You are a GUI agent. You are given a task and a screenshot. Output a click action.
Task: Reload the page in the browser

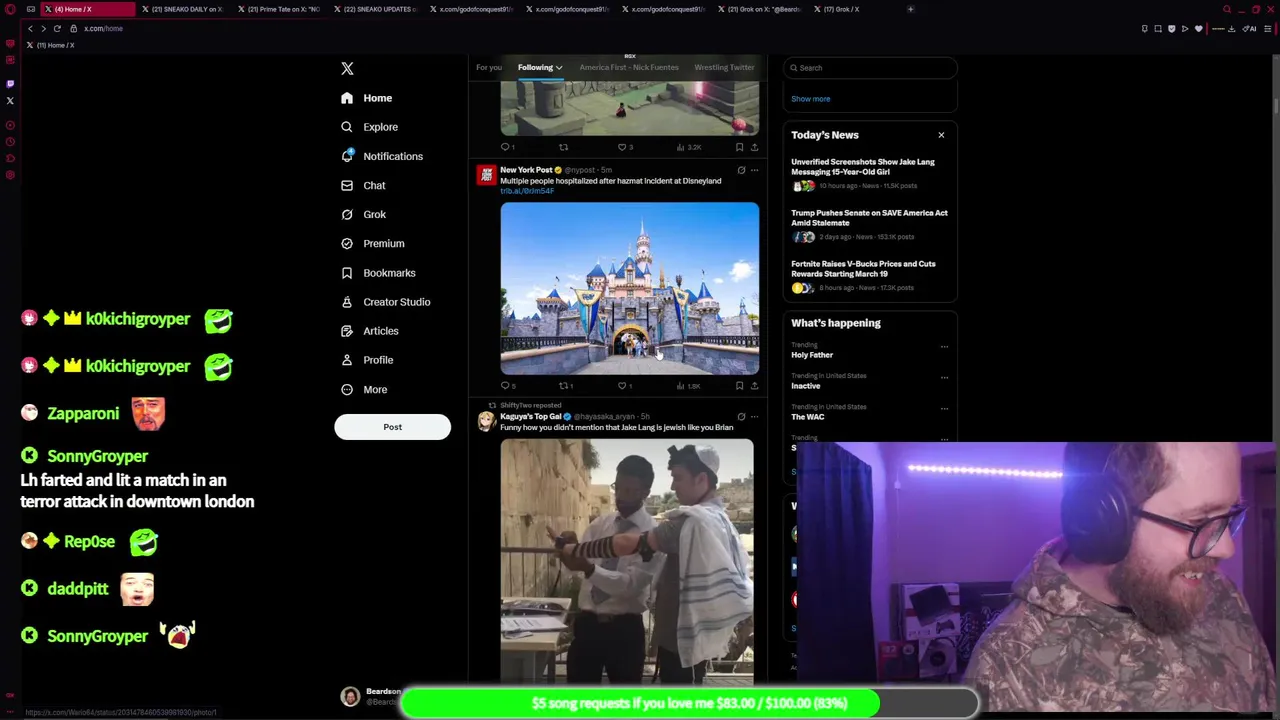[57, 28]
